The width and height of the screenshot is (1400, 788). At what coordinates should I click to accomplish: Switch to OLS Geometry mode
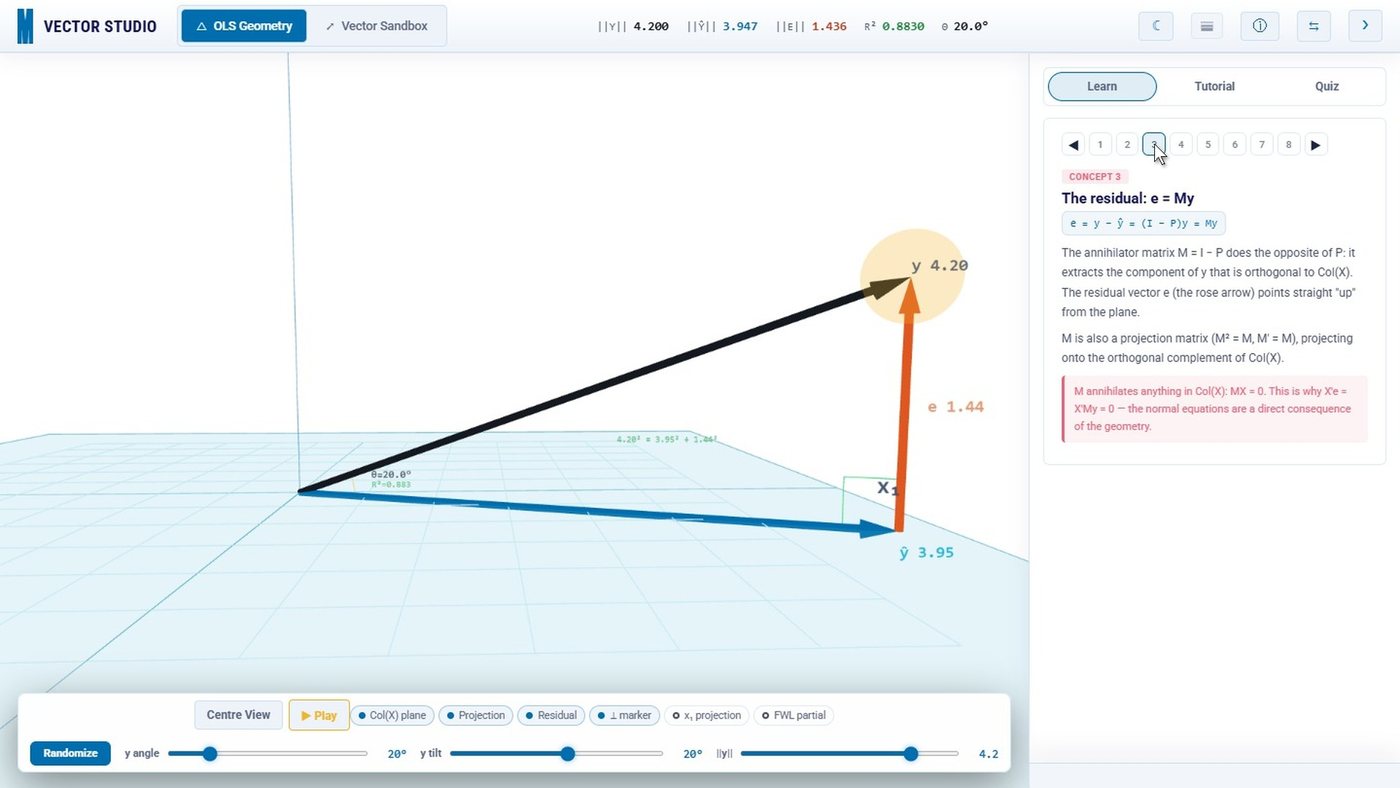(x=244, y=26)
